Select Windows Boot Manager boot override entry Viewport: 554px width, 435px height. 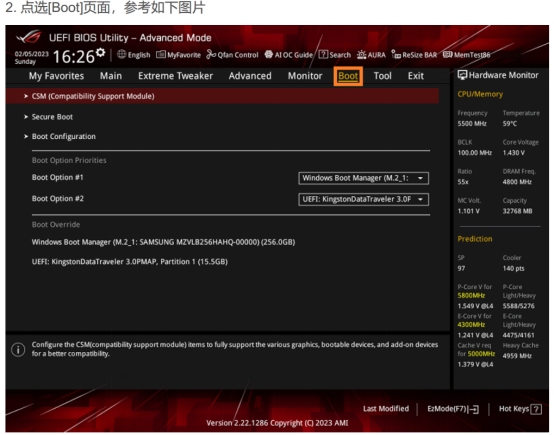click(163, 242)
